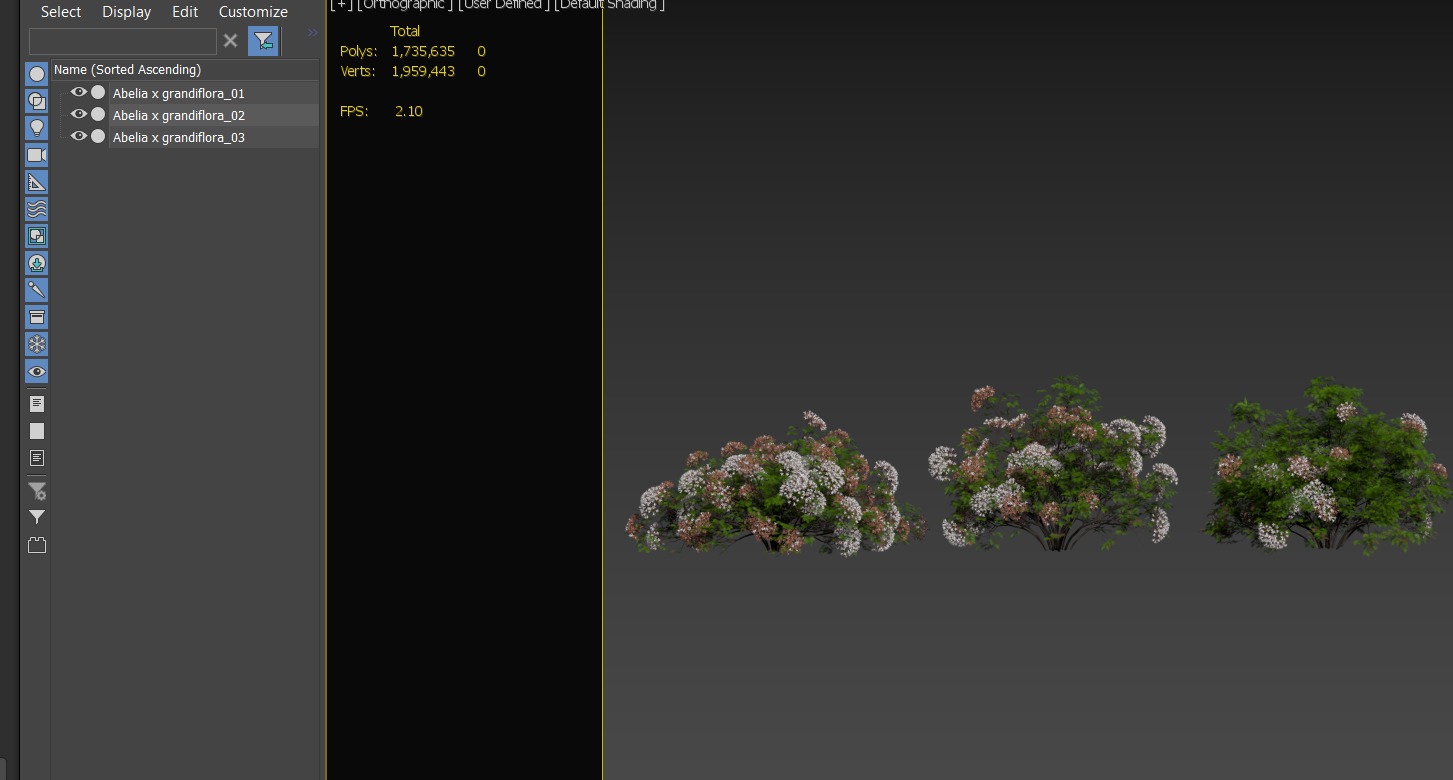The width and height of the screenshot is (1453, 780).
Task: Click the Polys count 1,735,635
Action: [423, 51]
